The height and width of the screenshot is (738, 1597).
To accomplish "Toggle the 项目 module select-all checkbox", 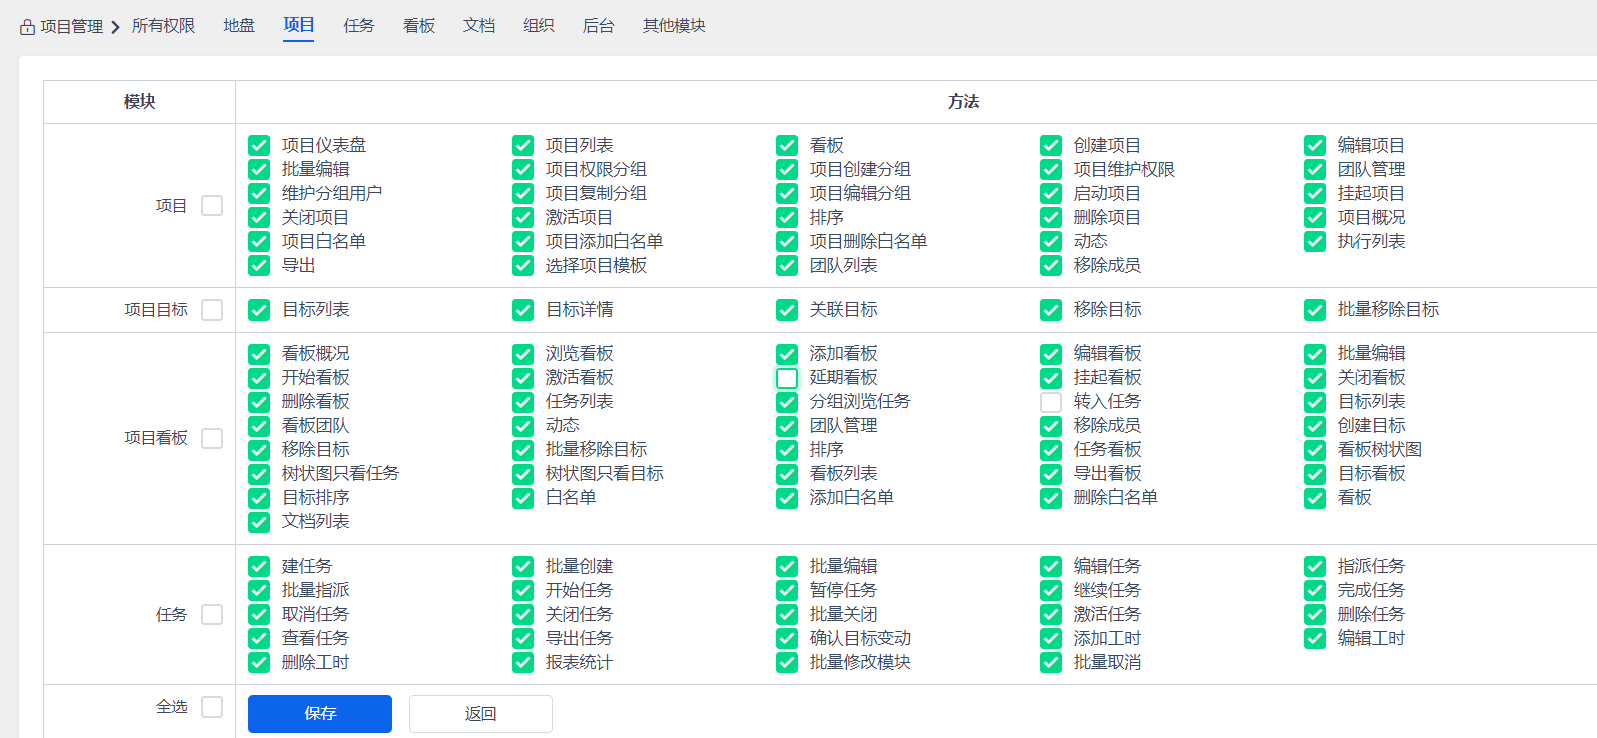I will 212,206.
